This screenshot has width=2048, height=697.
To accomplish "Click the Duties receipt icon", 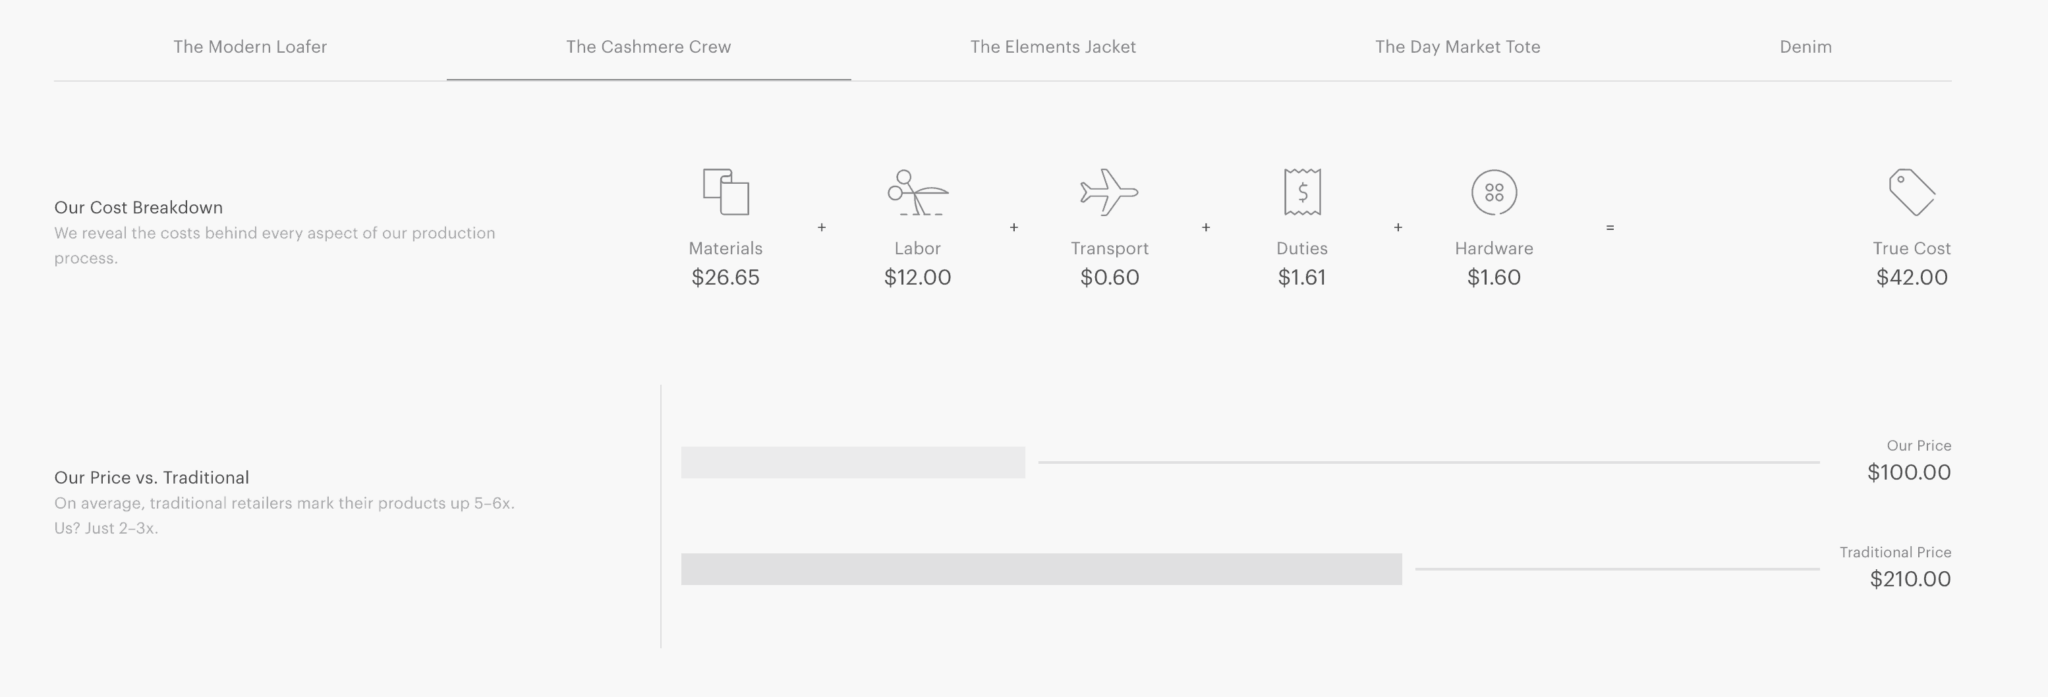I will click(1301, 193).
